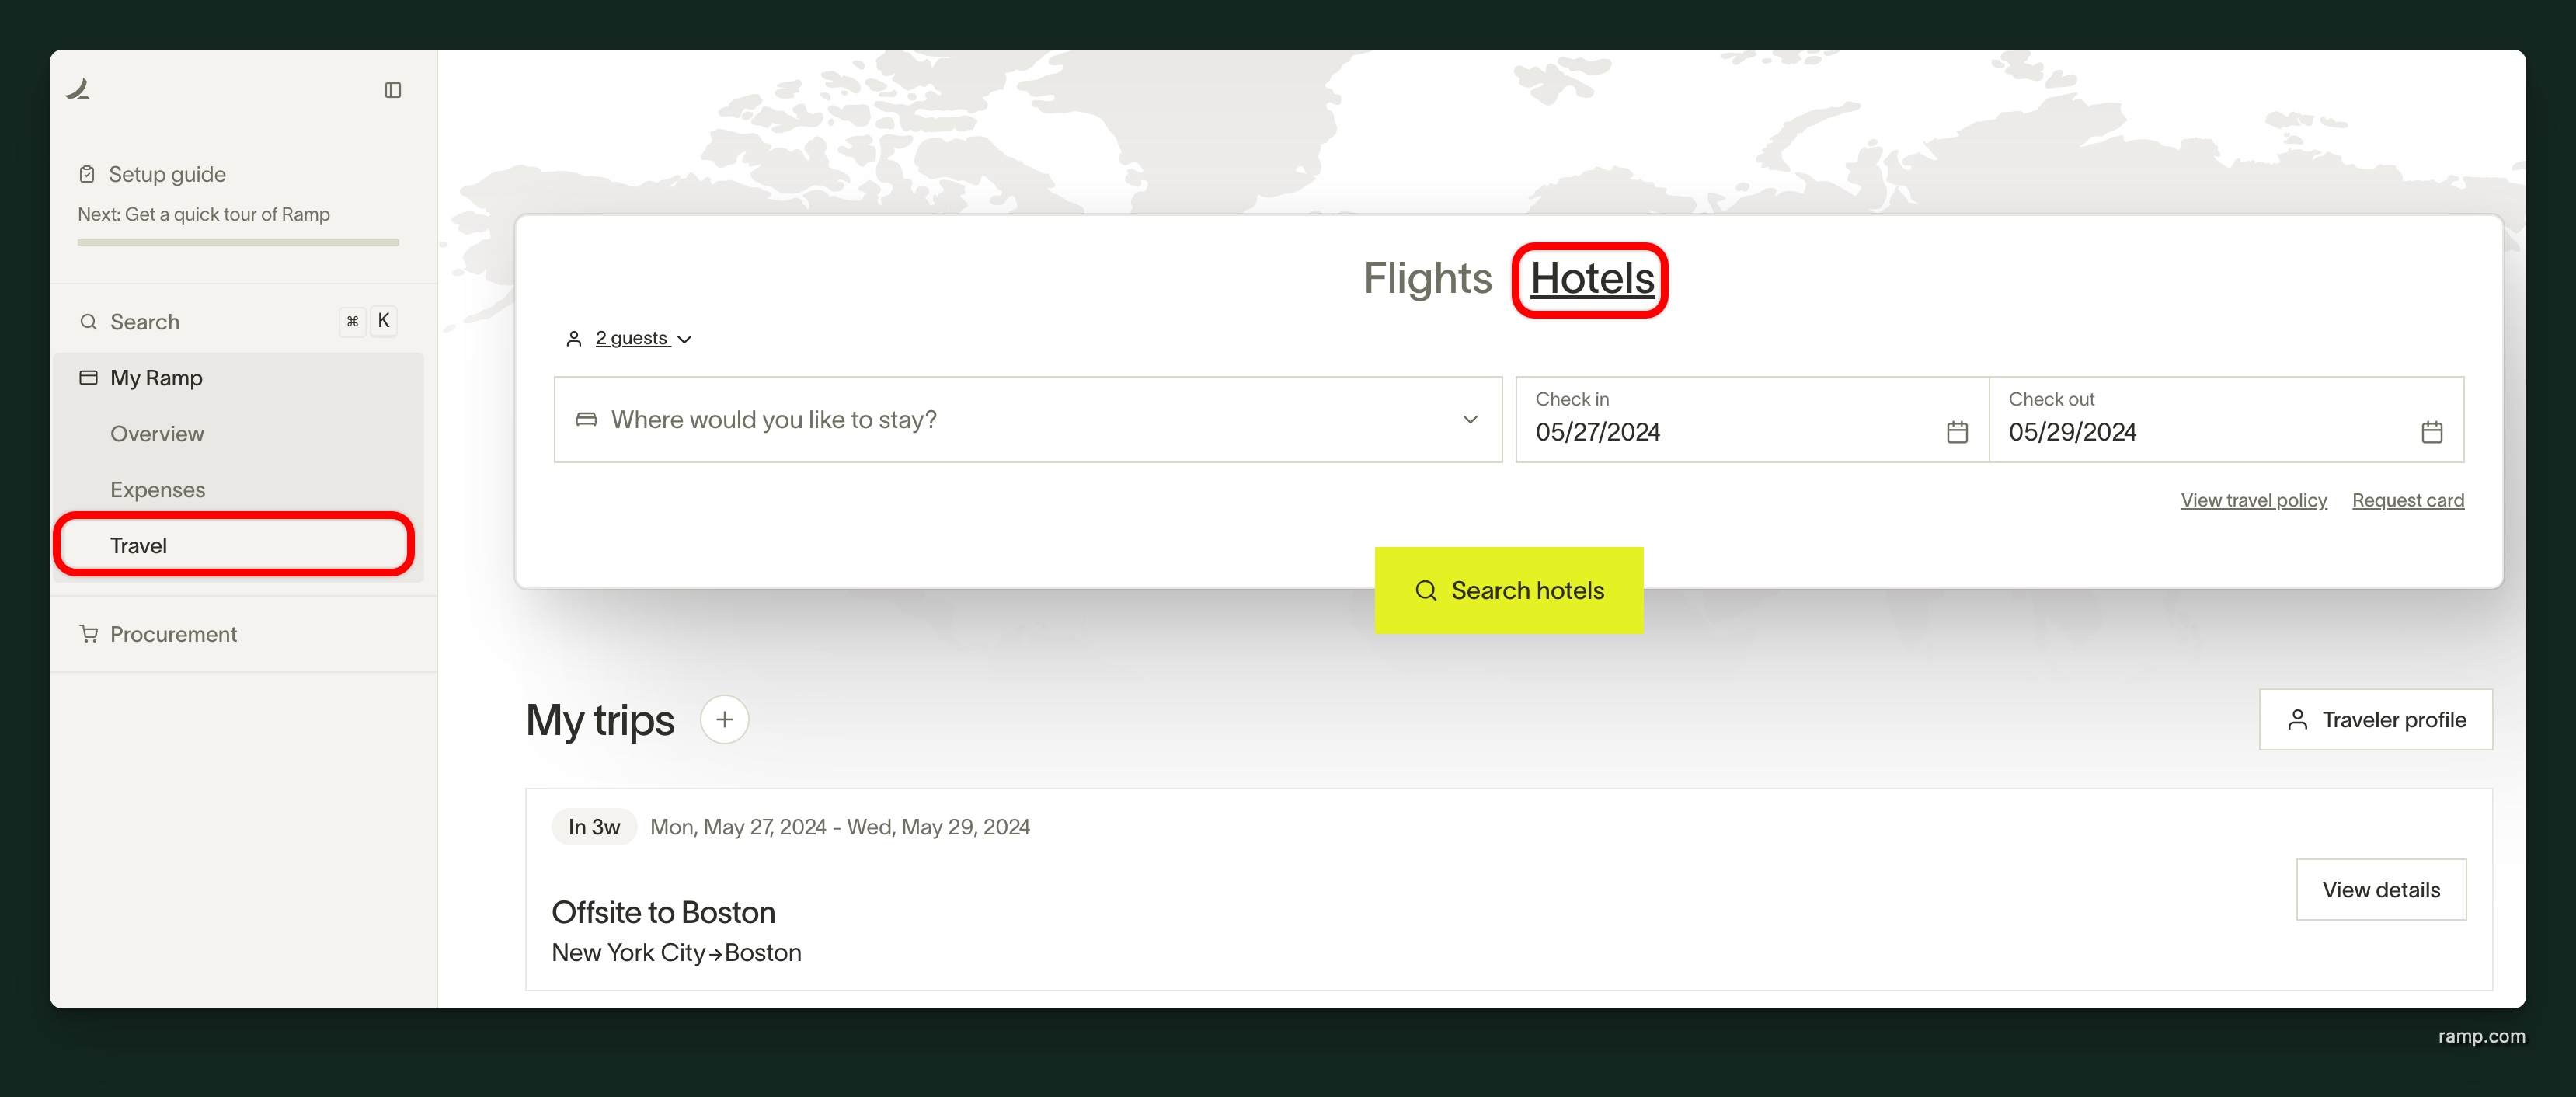Click the Search hotels button
Viewport: 2576px width, 1097px height.
(x=1508, y=590)
